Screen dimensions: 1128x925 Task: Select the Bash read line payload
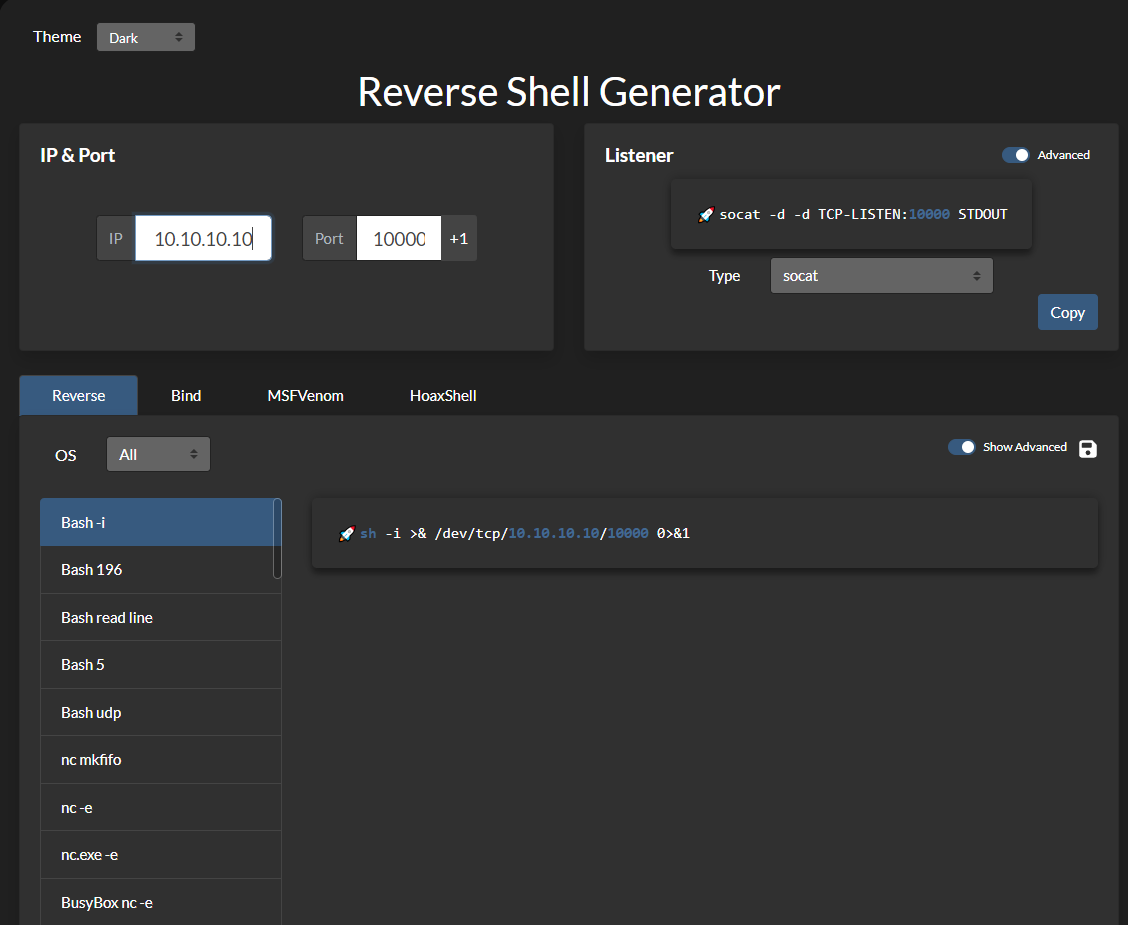tap(160, 617)
